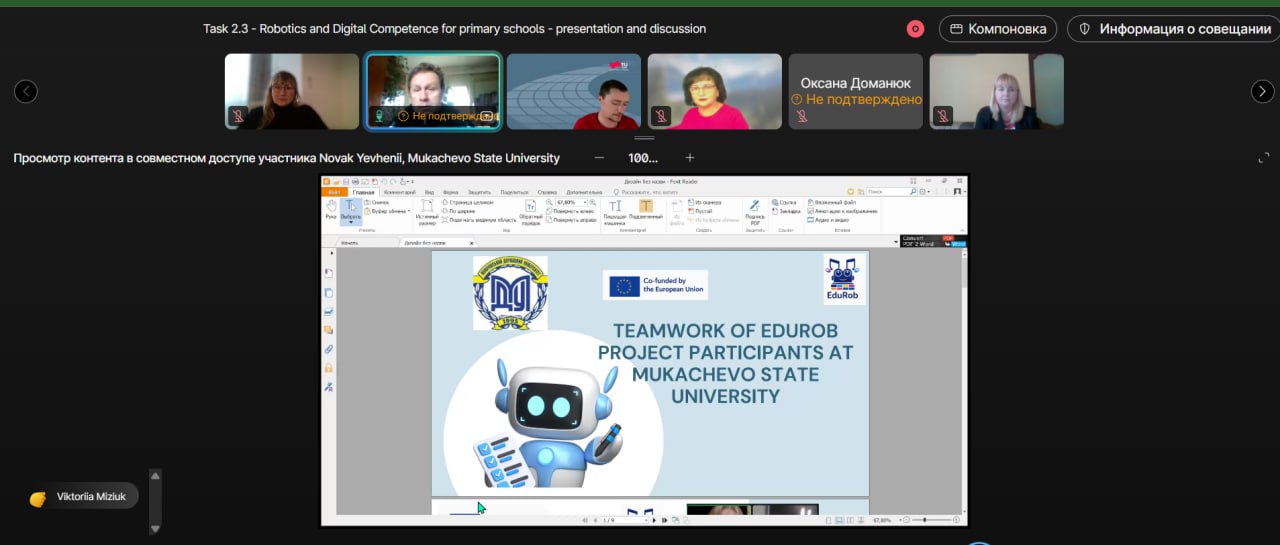Open the security lock panel in sidebar

328,368
